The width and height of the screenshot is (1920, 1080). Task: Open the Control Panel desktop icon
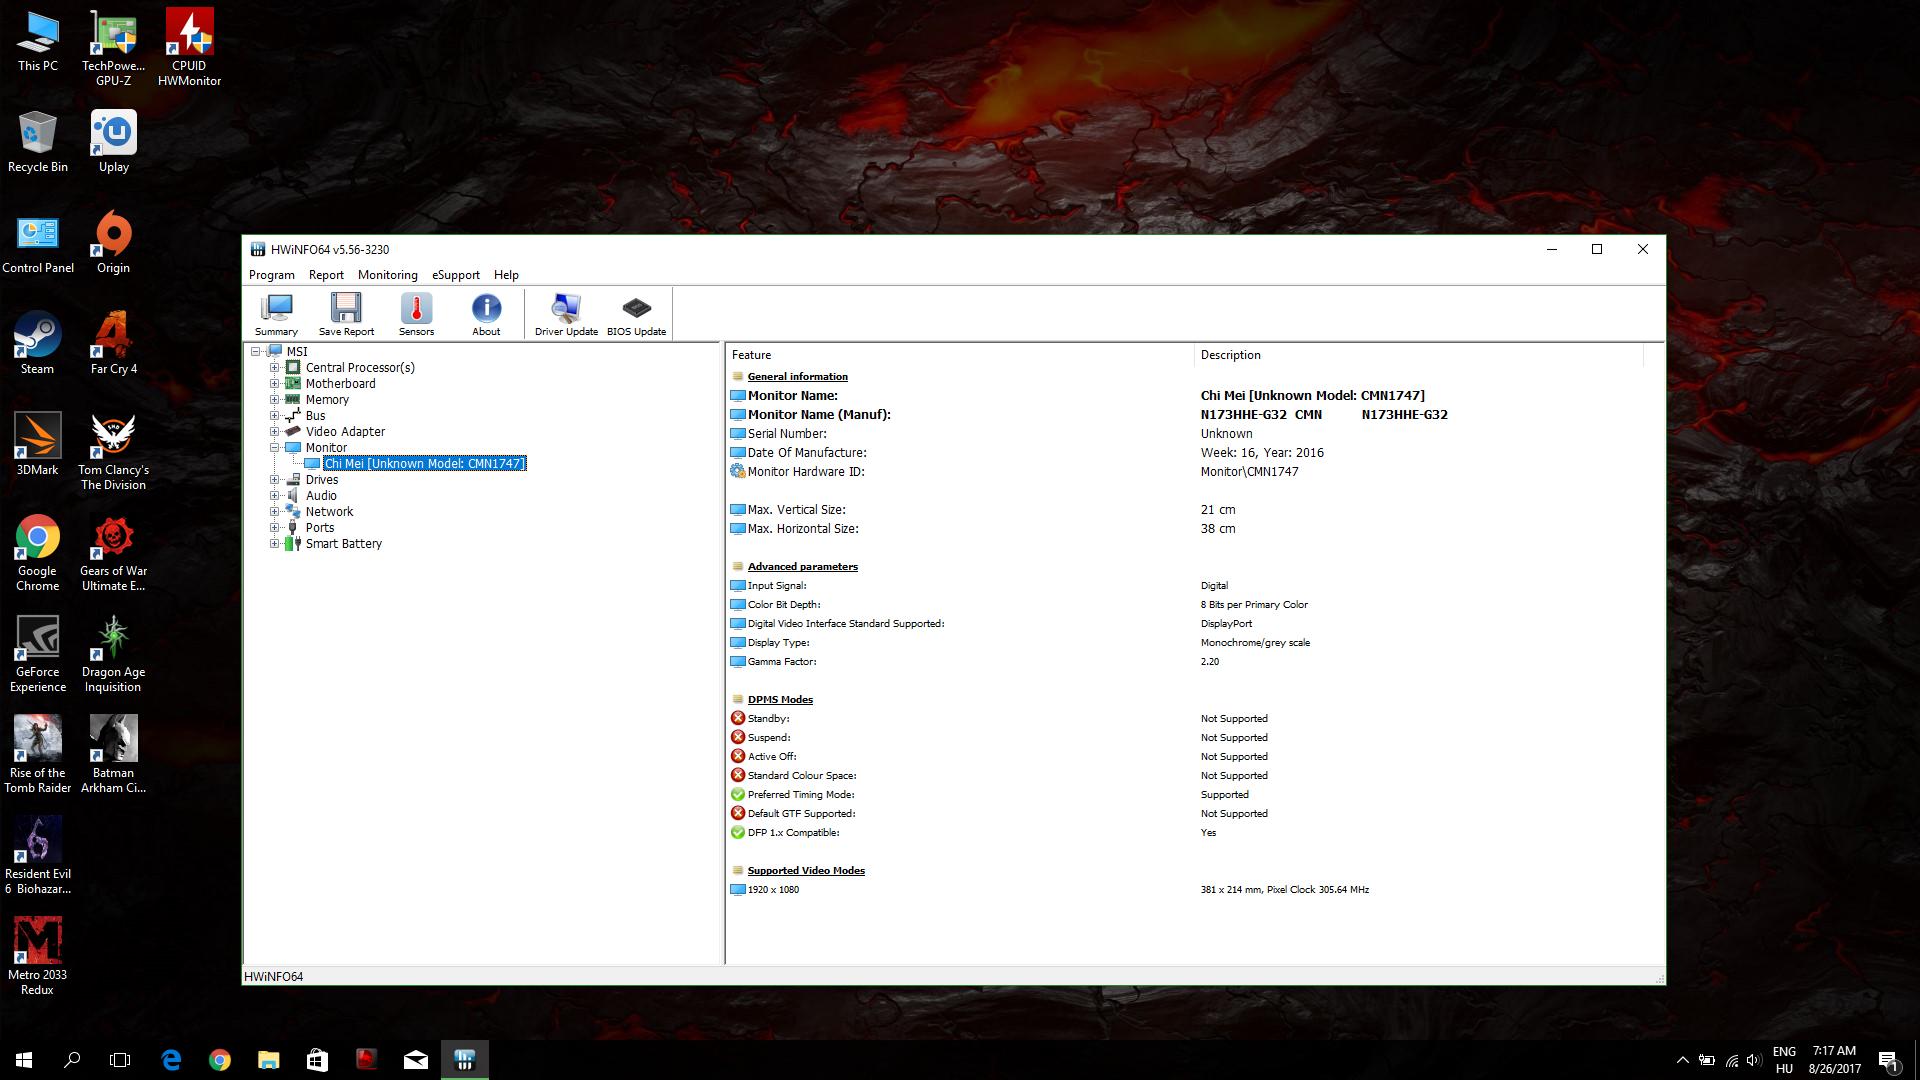38,243
